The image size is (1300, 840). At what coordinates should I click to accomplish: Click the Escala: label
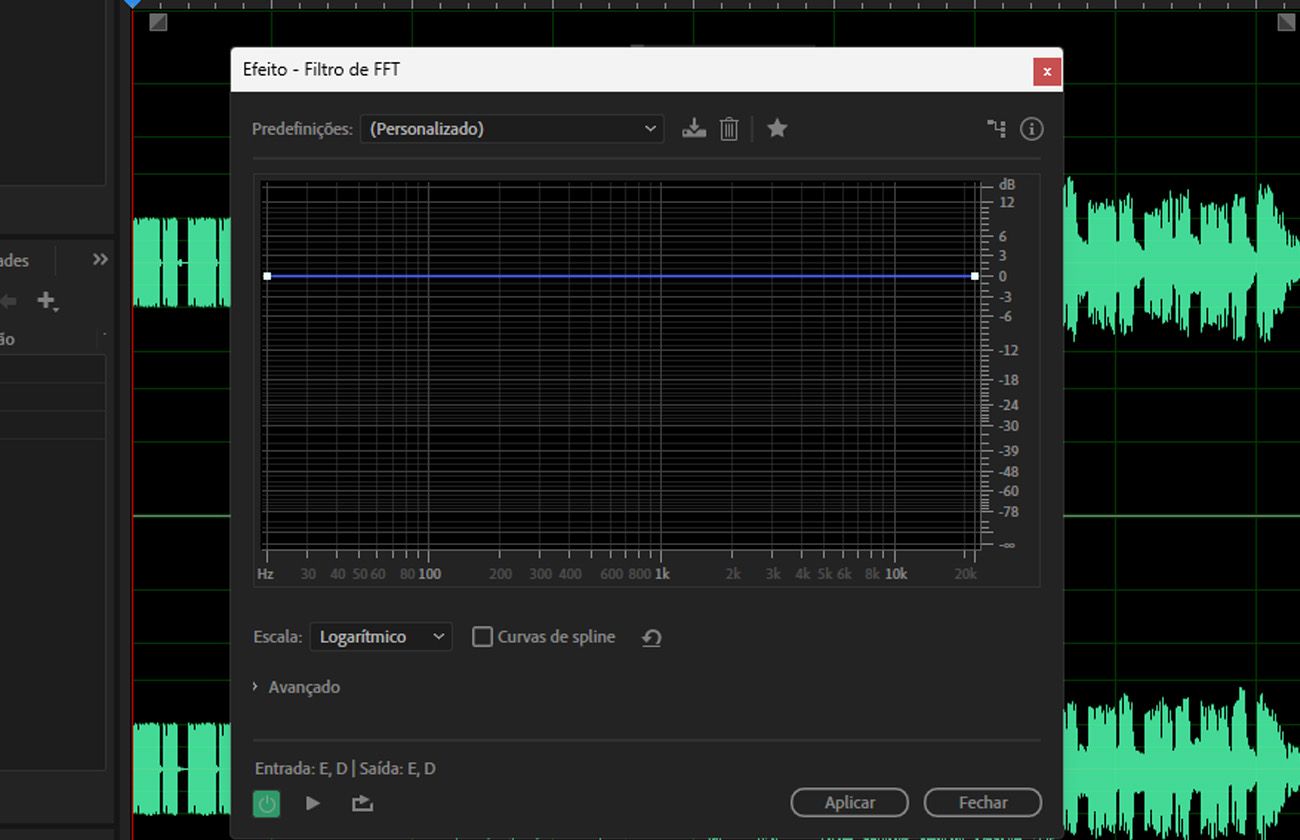coord(277,637)
